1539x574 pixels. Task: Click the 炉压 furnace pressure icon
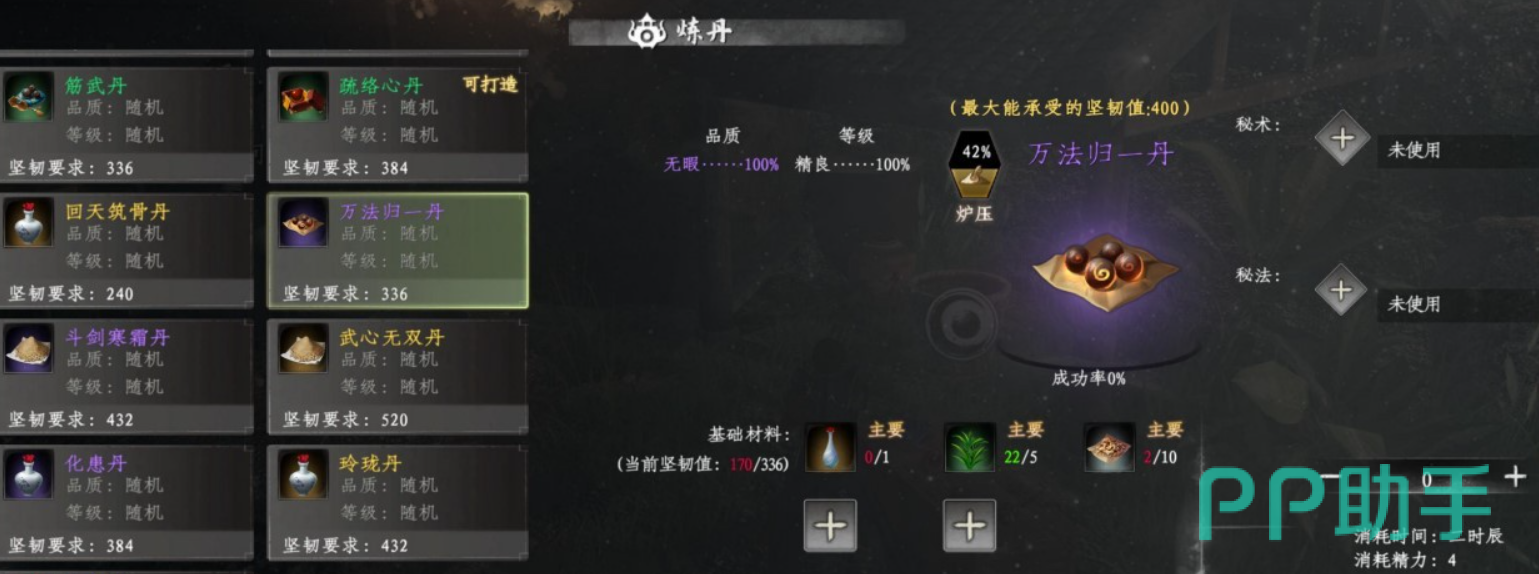(x=976, y=165)
